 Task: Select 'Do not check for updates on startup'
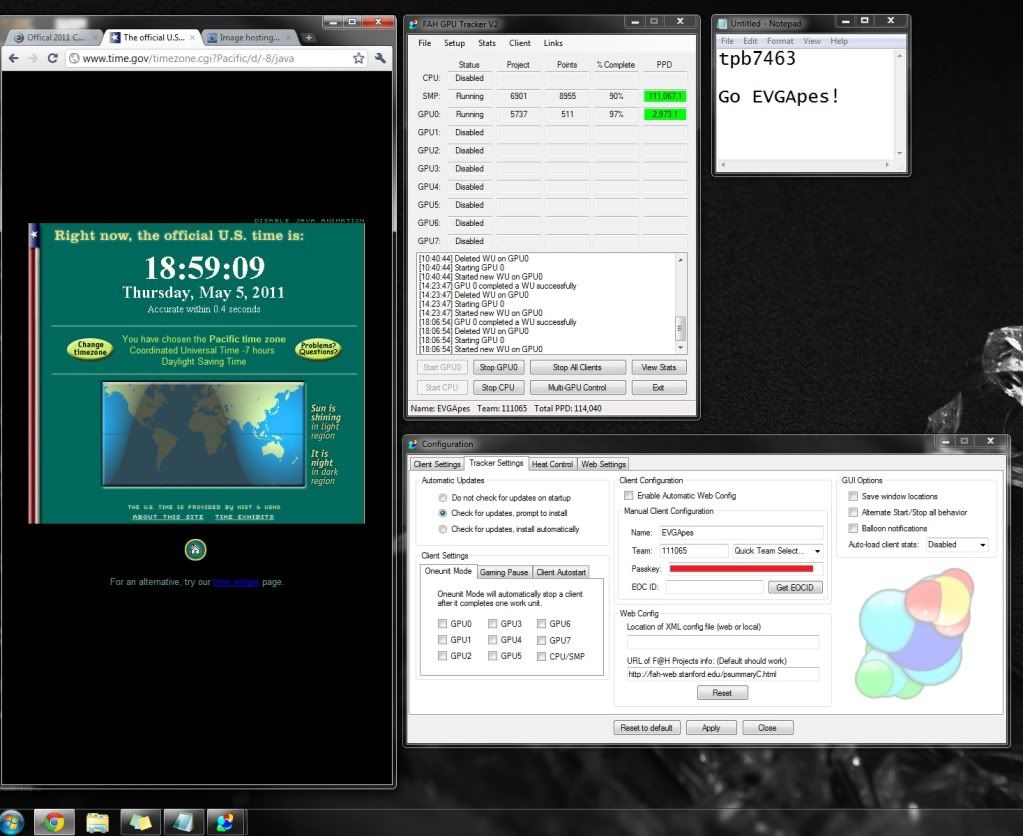pyautogui.click(x=443, y=497)
